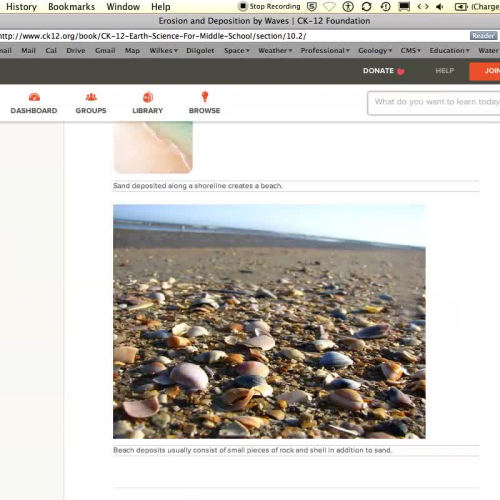Open the Diigolet bookmark

pos(200,51)
